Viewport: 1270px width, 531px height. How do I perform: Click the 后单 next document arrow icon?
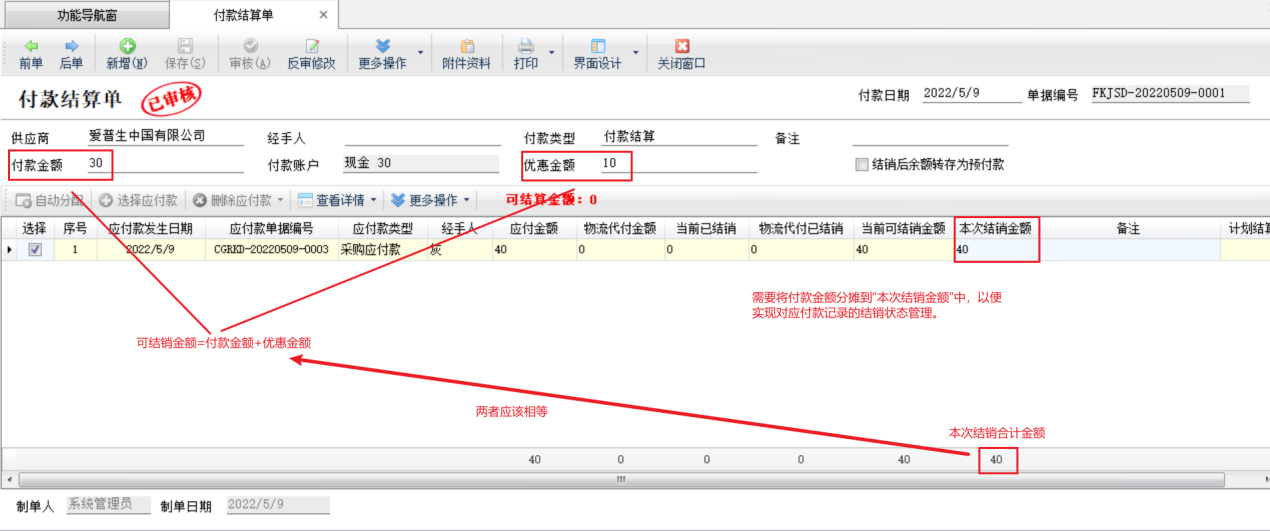(x=71, y=47)
